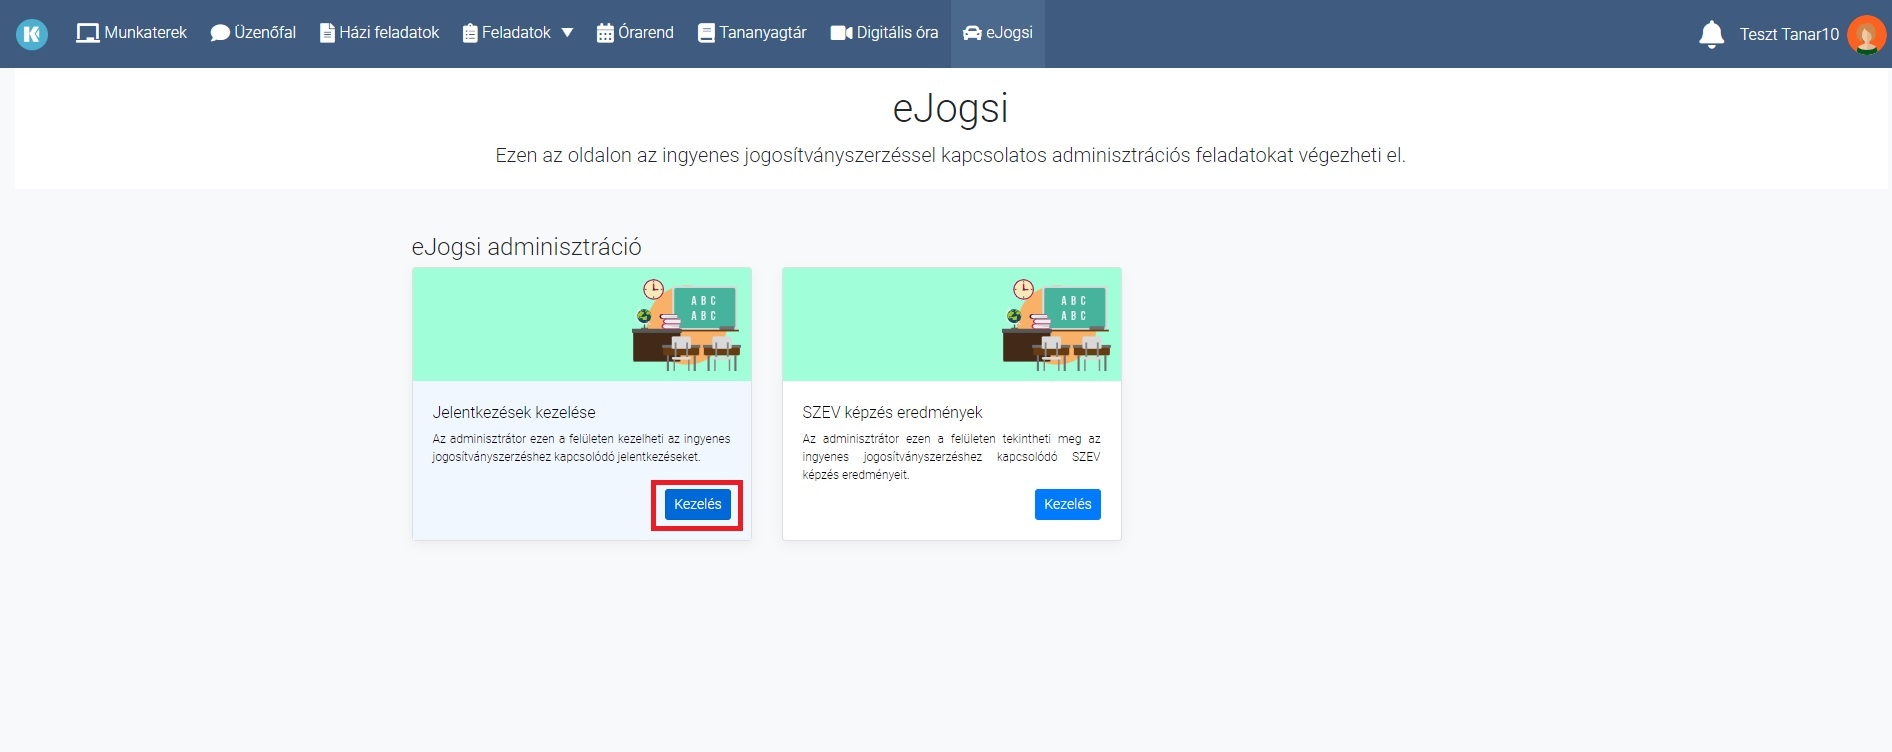Click the Munkaterek laptop icon
The width and height of the screenshot is (1892, 752).
click(88, 33)
